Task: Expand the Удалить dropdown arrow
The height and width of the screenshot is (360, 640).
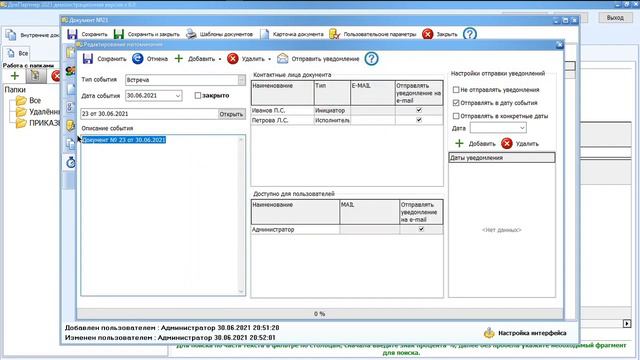Action: pos(269,59)
